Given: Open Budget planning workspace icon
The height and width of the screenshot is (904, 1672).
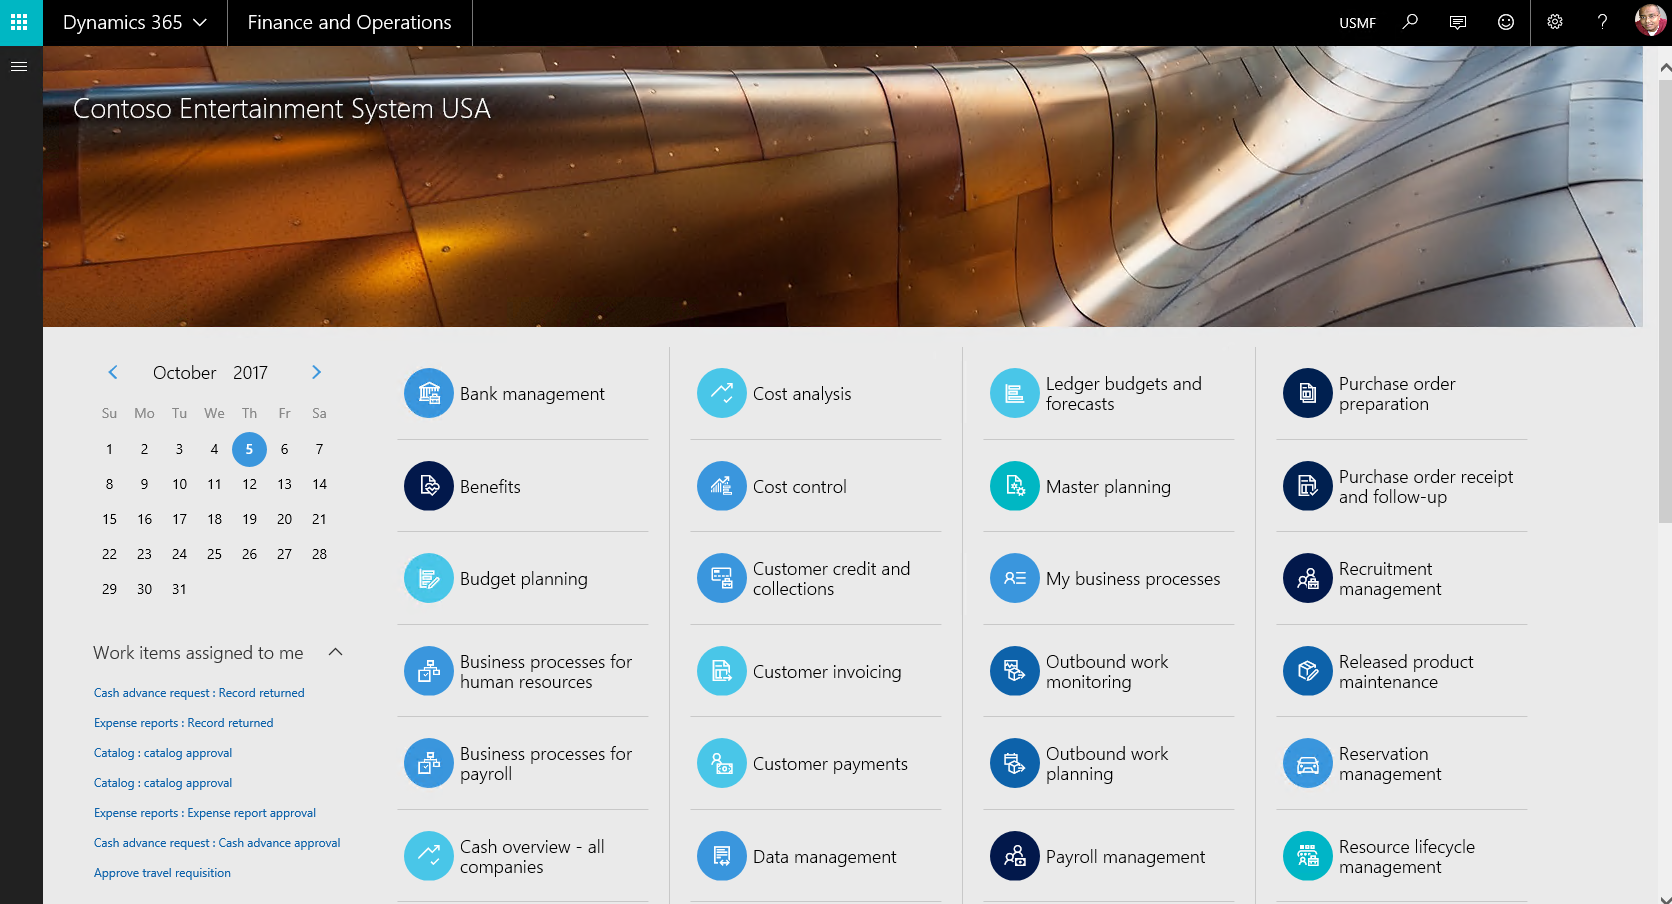Looking at the screenshot, I should point(429,578).
